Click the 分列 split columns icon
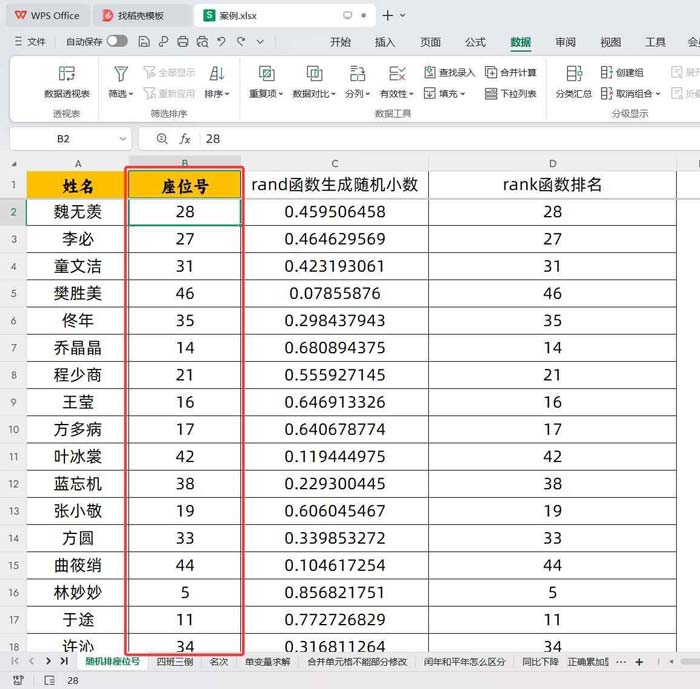 click(x=358, y=74)
